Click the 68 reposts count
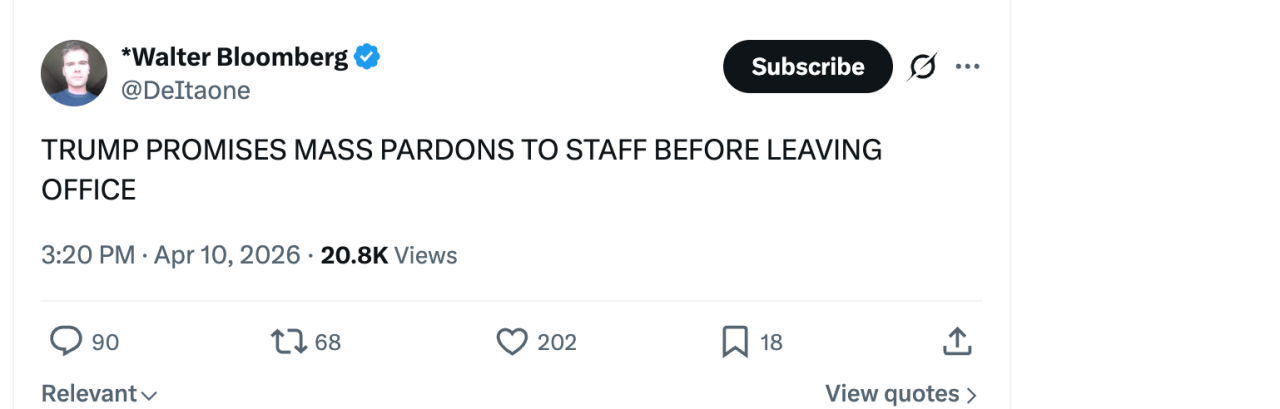Viewport: 1280px width, 409px height. [x=328, y=342]
